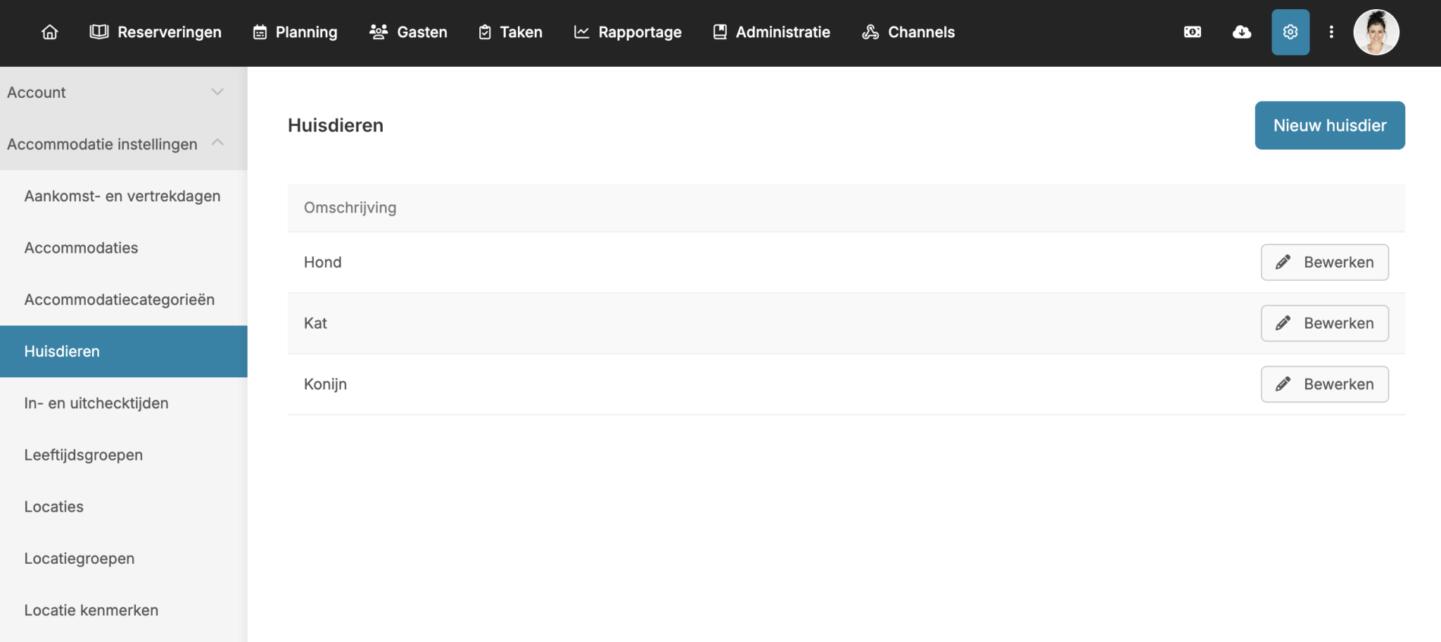Image resolution: width=1441 pixels, height=642 pixels.
Task: Open In- en uitchecktijden settings
Action: tap(96, 403)
